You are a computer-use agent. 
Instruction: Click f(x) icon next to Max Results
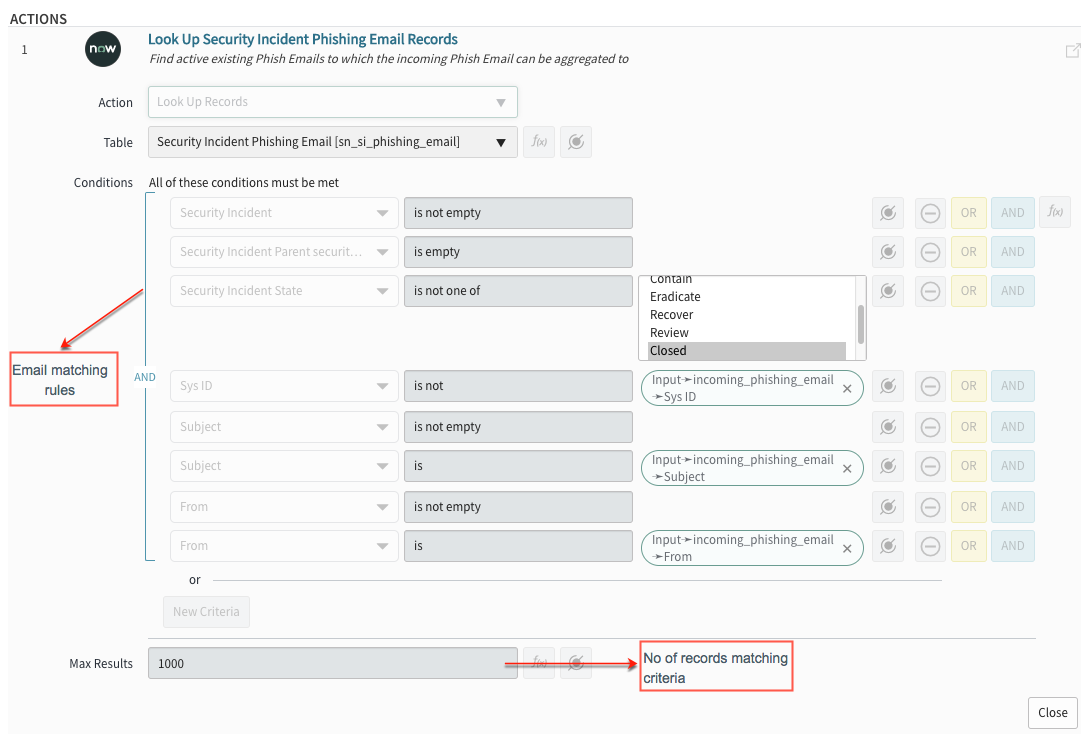pyautogui.click(x=539, y=663)
